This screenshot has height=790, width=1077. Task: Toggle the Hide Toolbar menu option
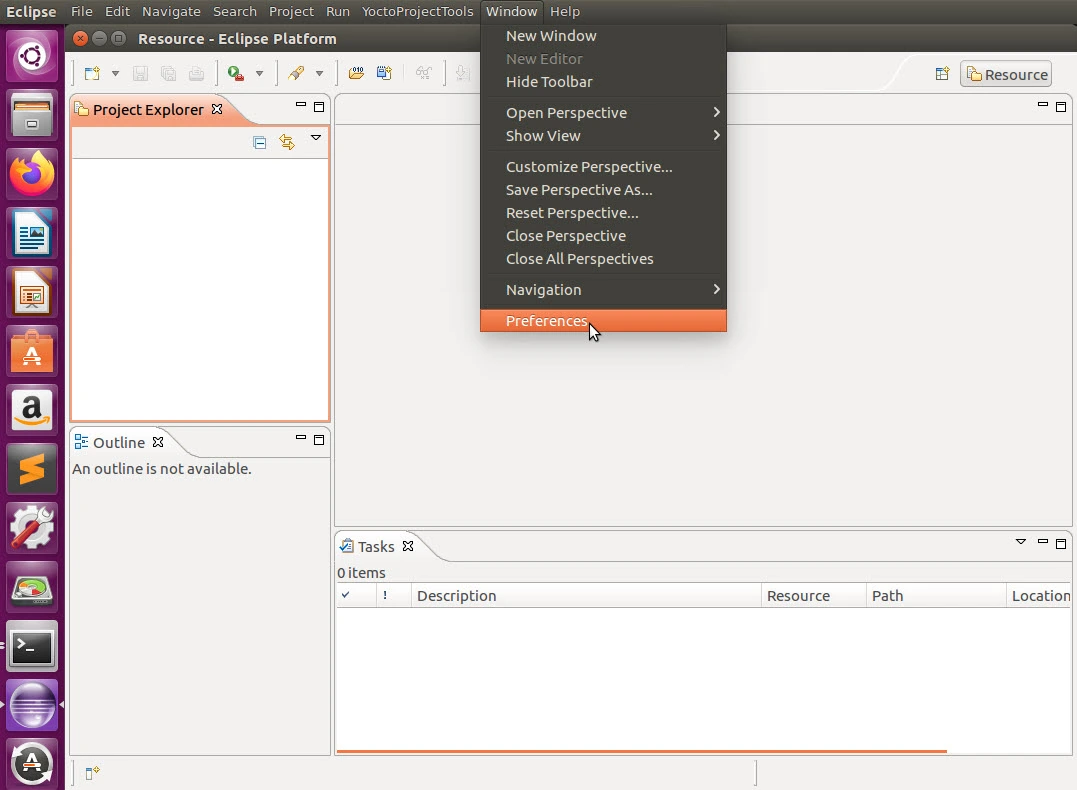pos(549,82)
